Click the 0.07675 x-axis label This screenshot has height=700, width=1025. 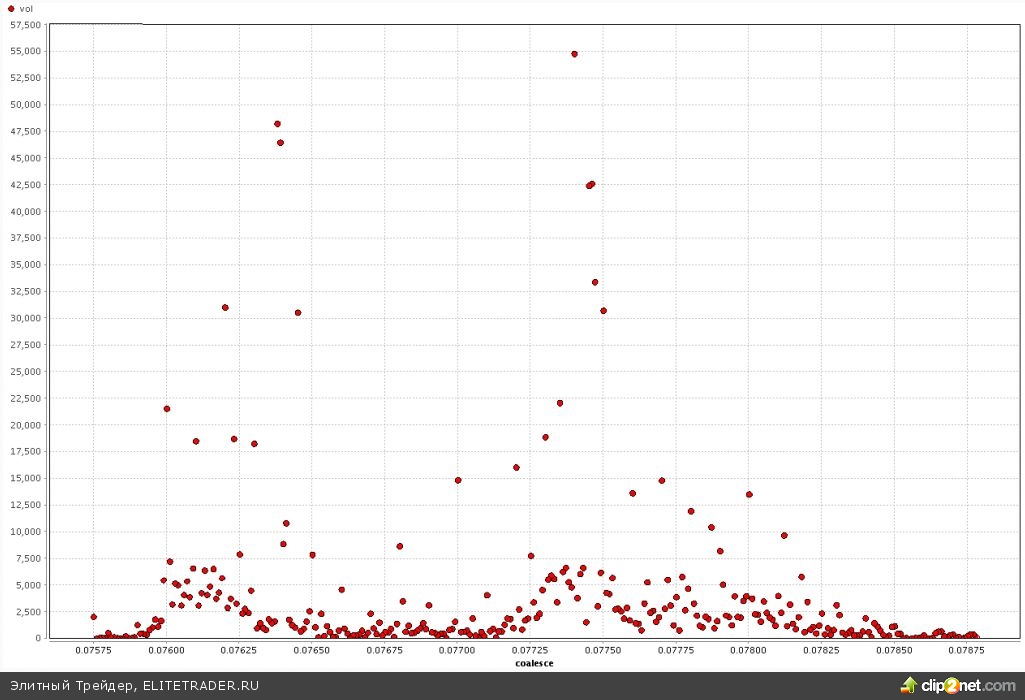(384, 650)
